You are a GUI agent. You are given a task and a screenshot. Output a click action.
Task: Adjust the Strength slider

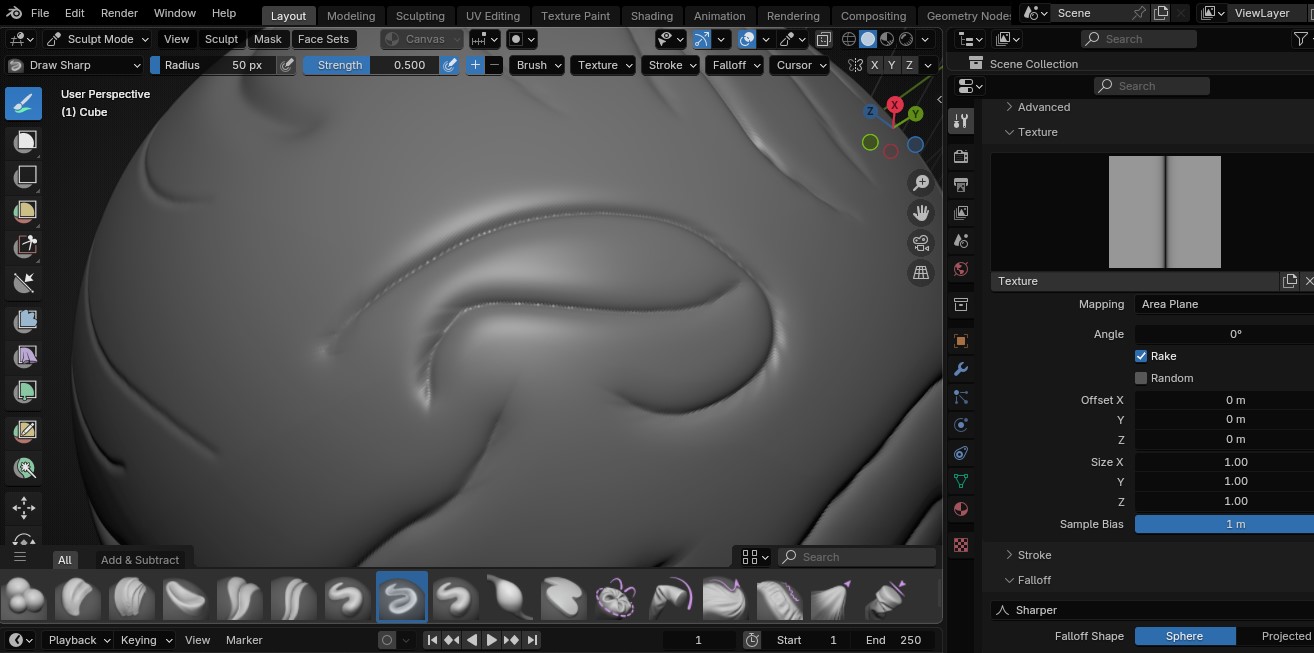[x=371, y=65]
